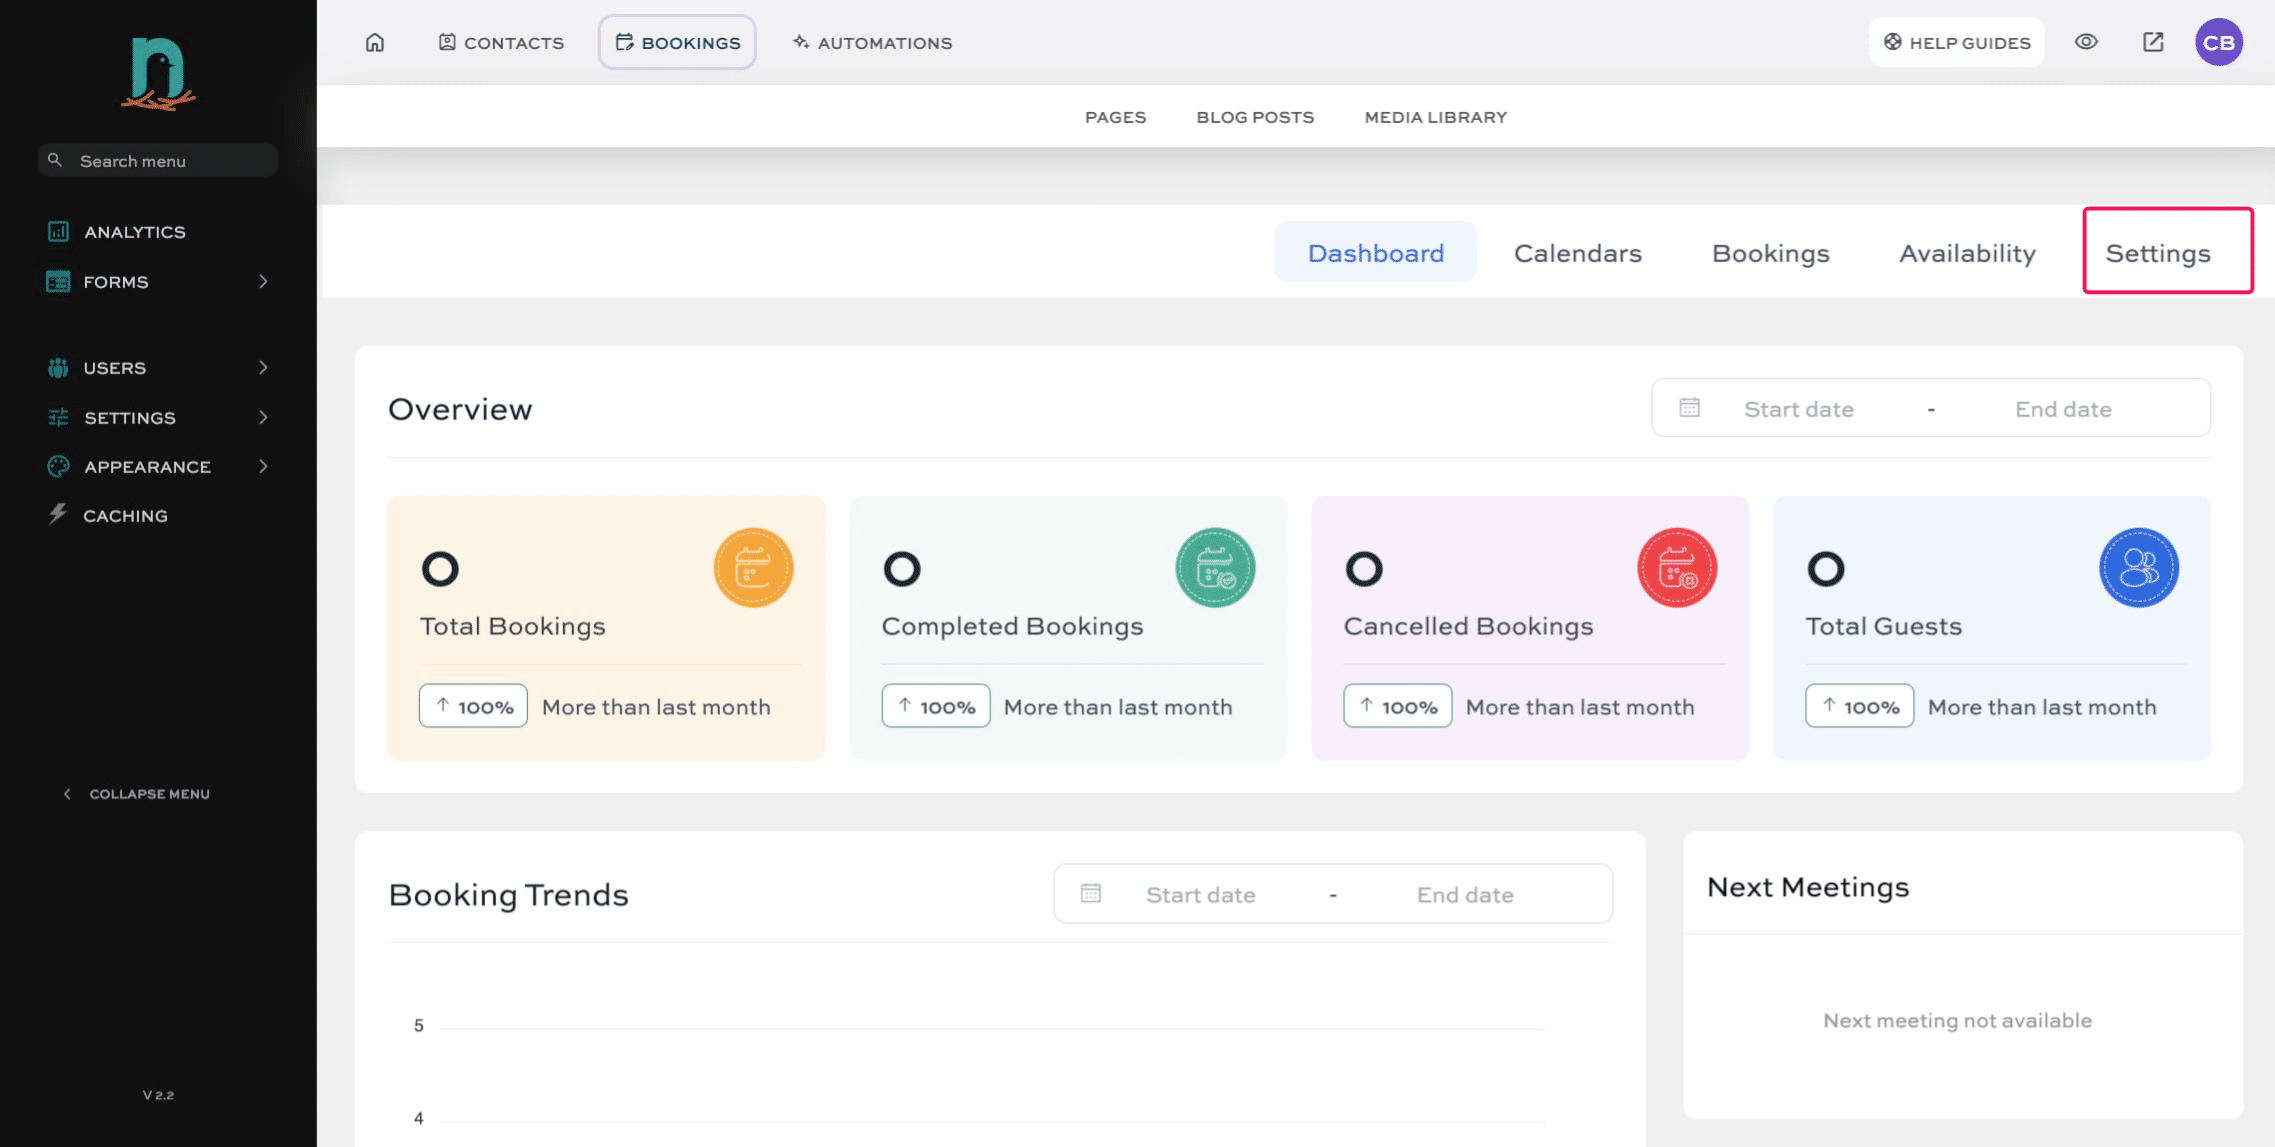This screenshot has height=1147, width=2275.
Task: Click the blue Total Guests icon
Action: click(x=2139, y=567)
